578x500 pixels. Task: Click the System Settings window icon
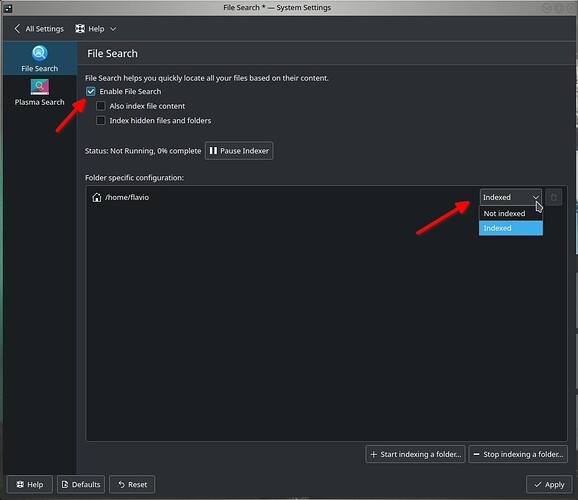click(x=8, y=8)
